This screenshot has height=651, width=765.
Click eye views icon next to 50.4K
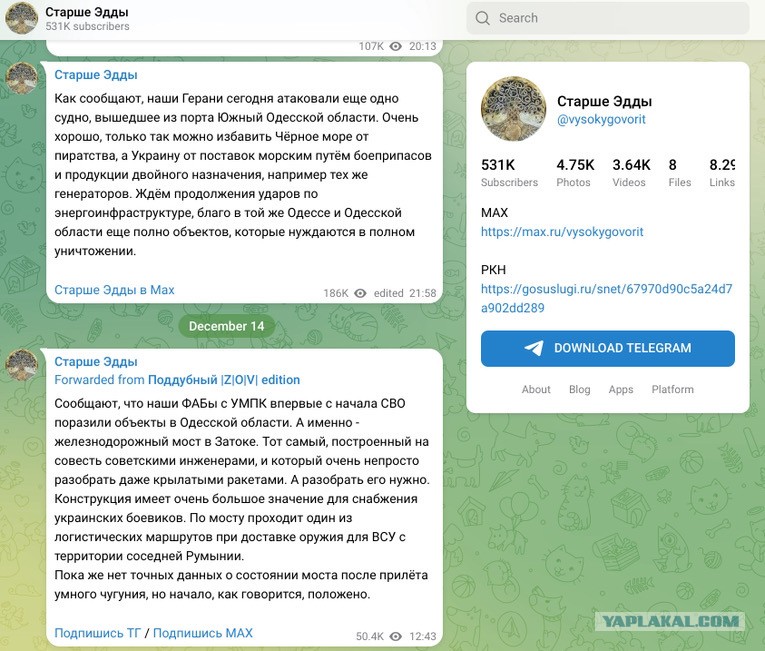pos(396,636)
